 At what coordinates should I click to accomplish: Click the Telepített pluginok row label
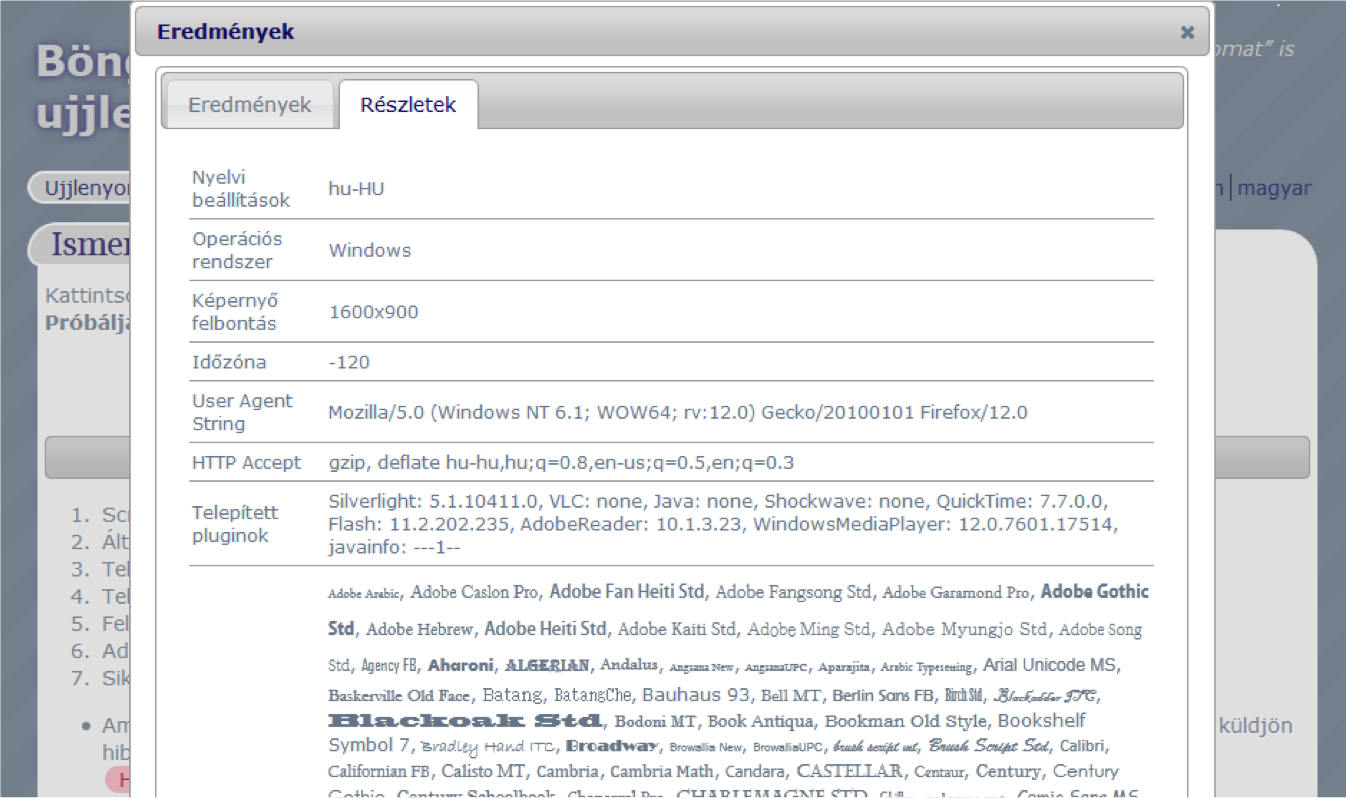pyautogui.click(x=235, y=524)
